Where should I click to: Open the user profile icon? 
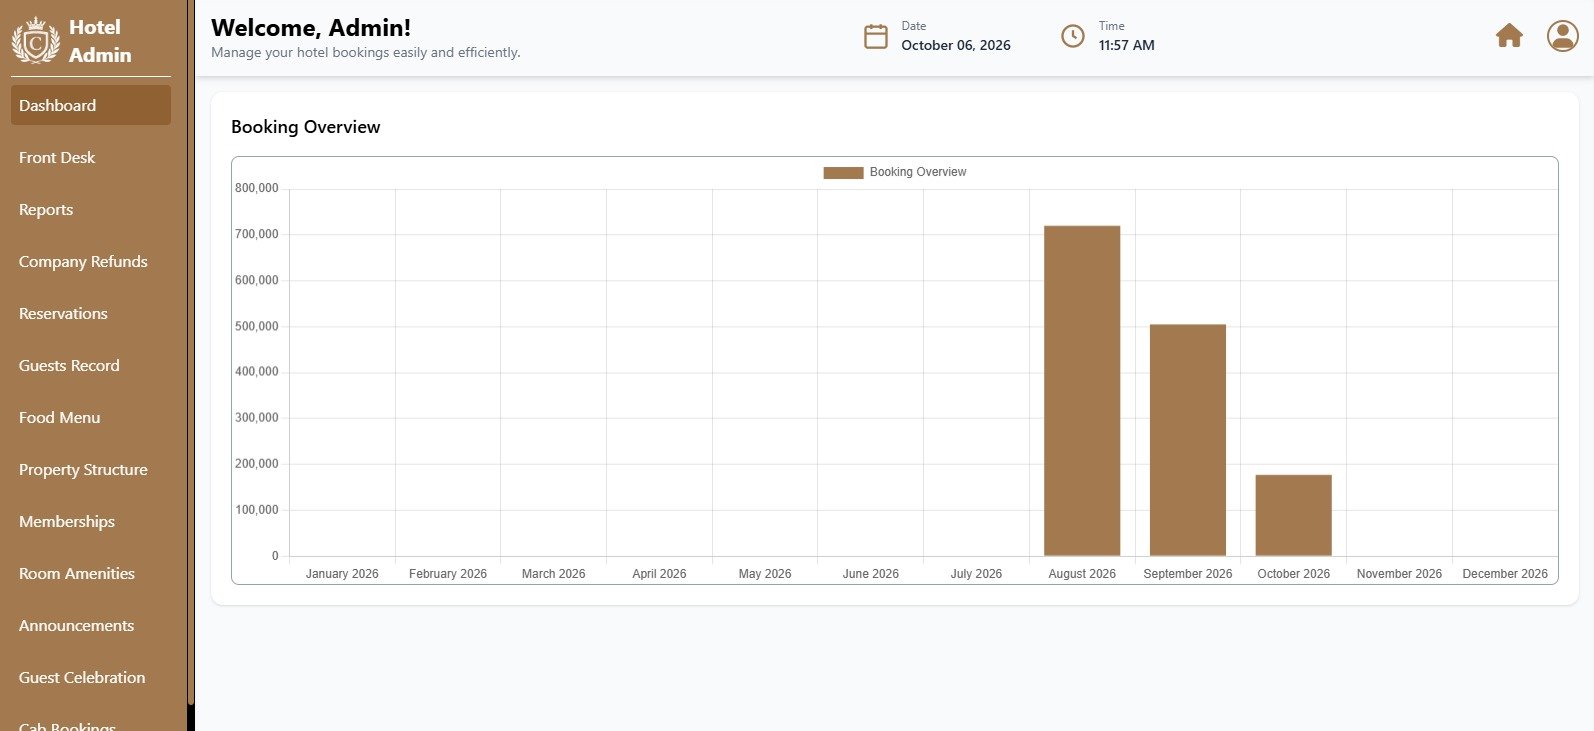point(1562,36)
